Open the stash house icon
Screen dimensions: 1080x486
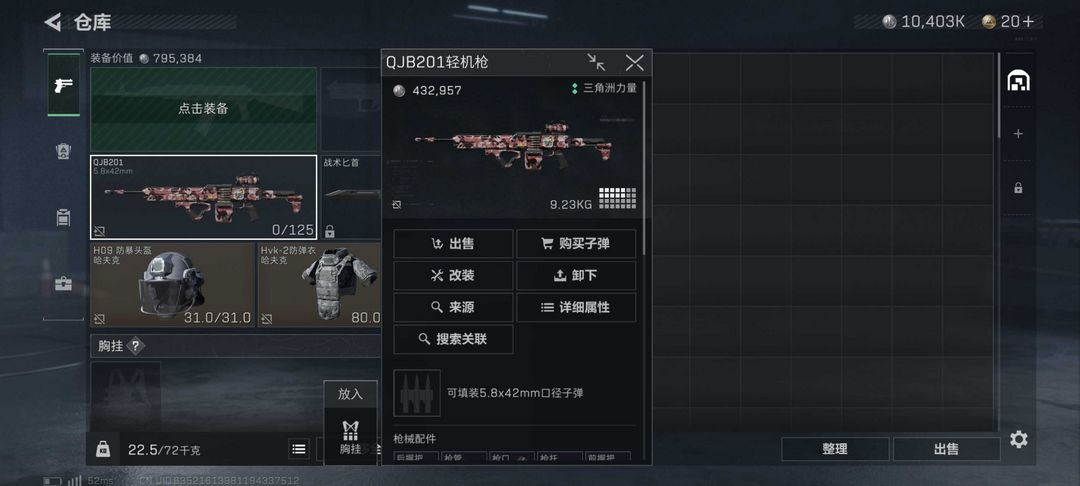[1018, 81]
